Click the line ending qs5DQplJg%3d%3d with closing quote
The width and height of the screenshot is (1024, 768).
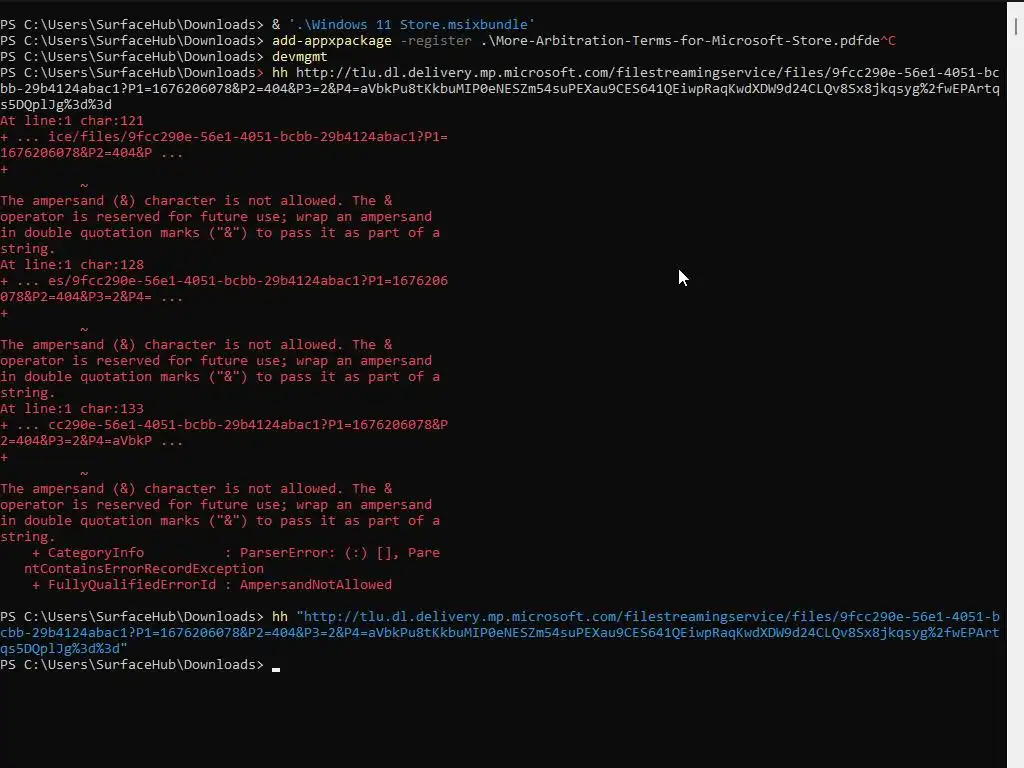pyautogui.click(x=64, y=648)
